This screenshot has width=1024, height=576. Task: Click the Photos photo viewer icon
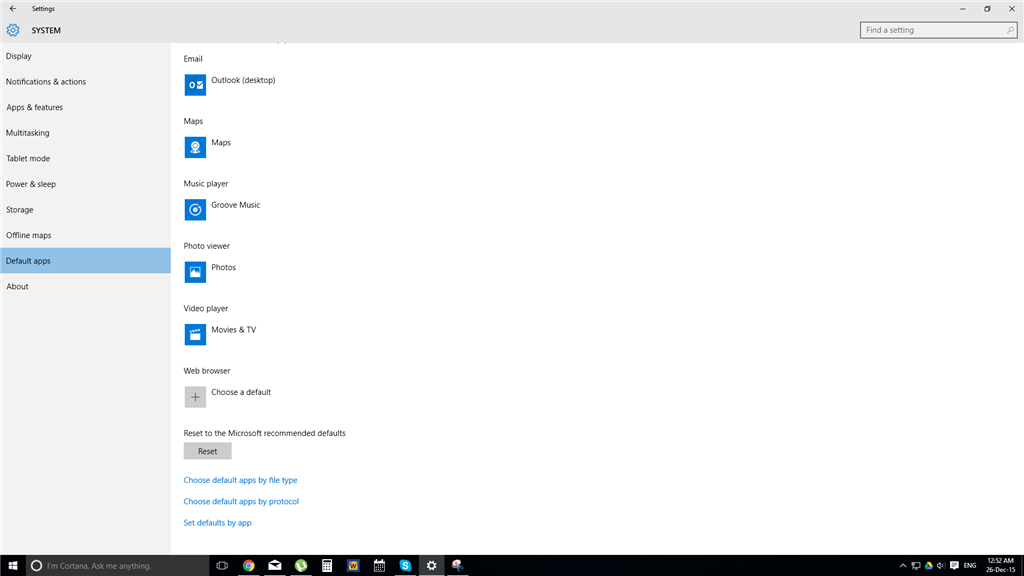[195, 272]
